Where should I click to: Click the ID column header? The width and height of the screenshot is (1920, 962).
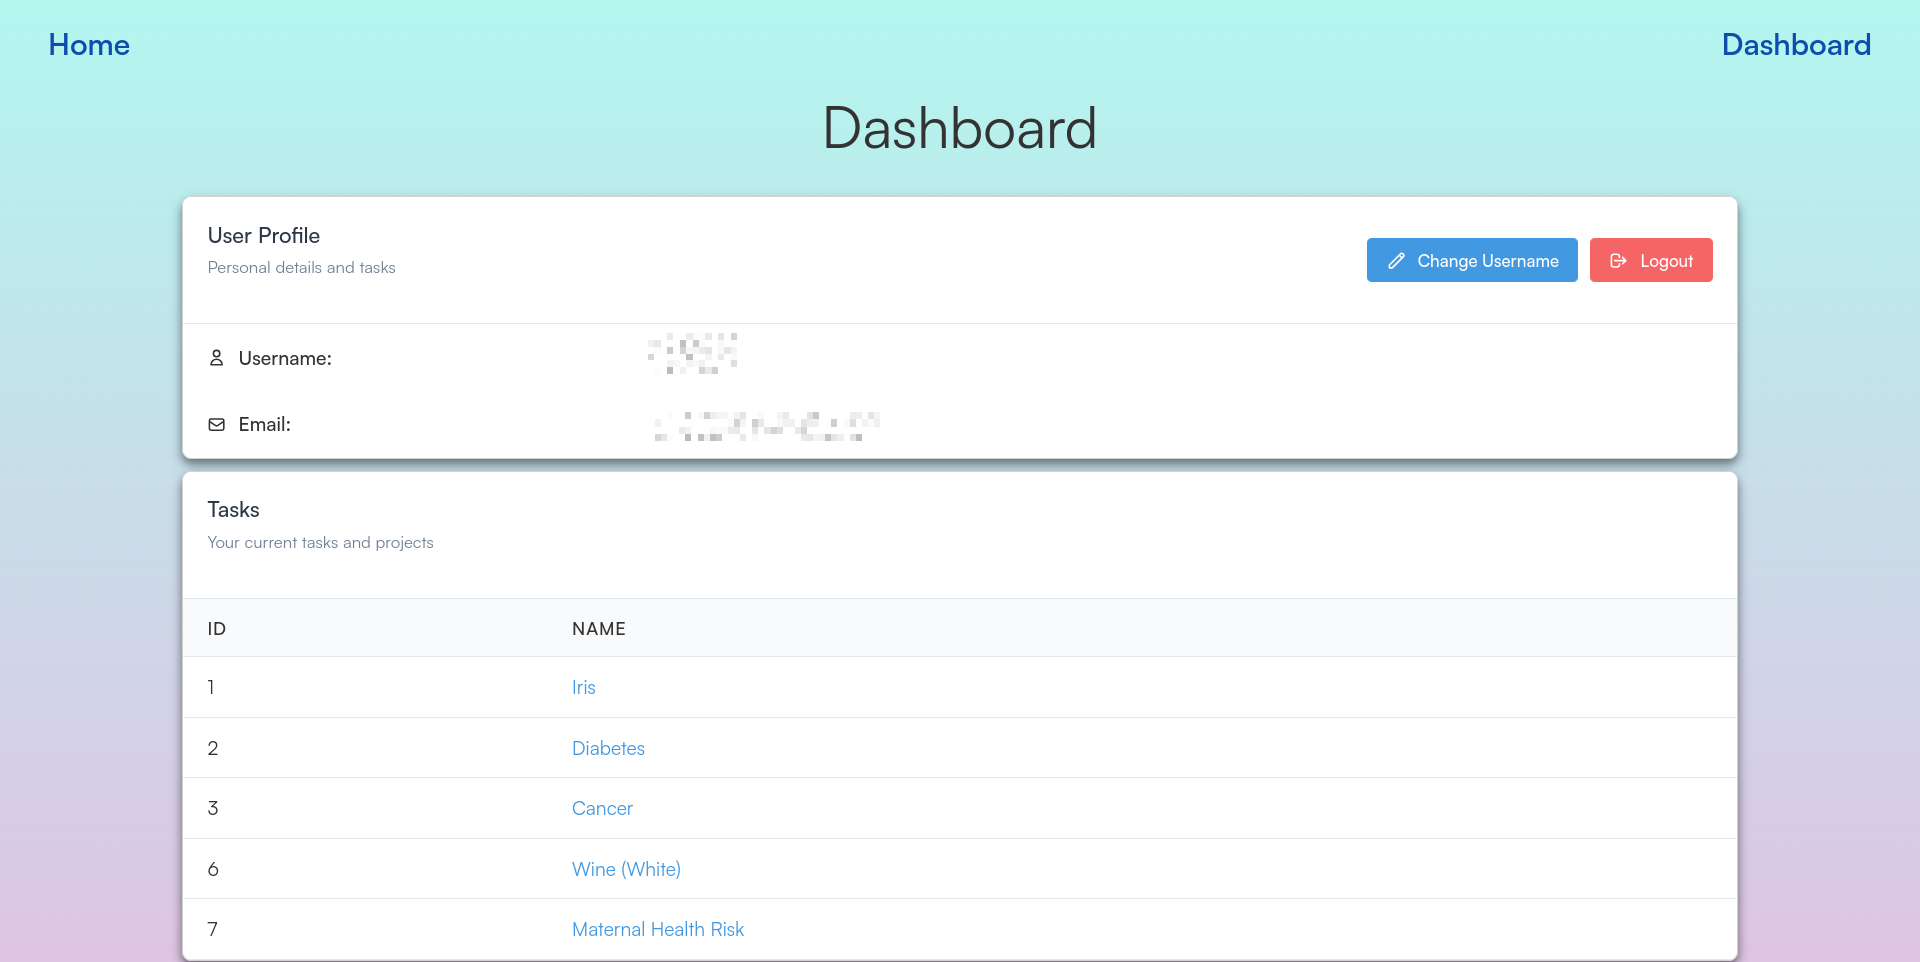[216, 628]
